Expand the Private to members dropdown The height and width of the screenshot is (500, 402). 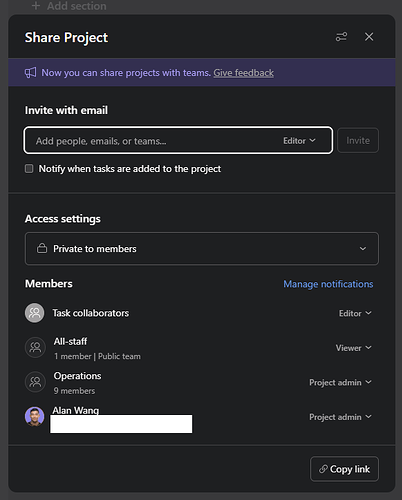(202, 249)
